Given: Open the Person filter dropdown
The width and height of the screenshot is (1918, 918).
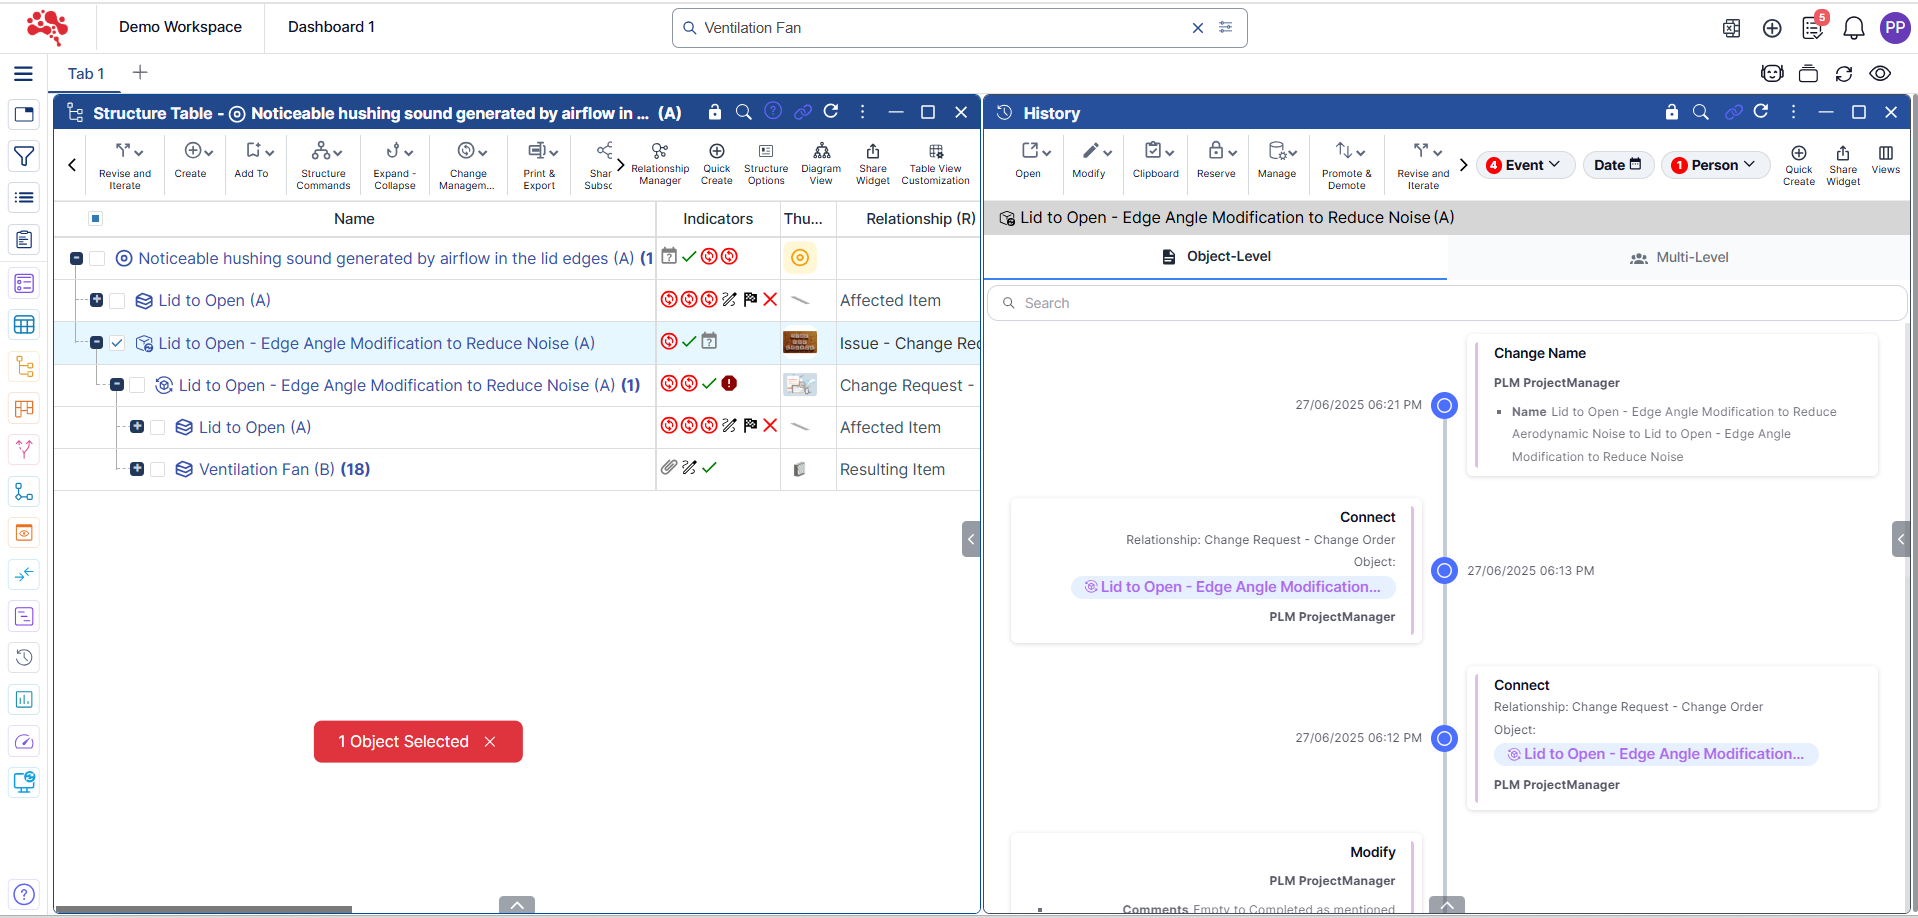Looking at the screenshot, I should (1715, 165).
